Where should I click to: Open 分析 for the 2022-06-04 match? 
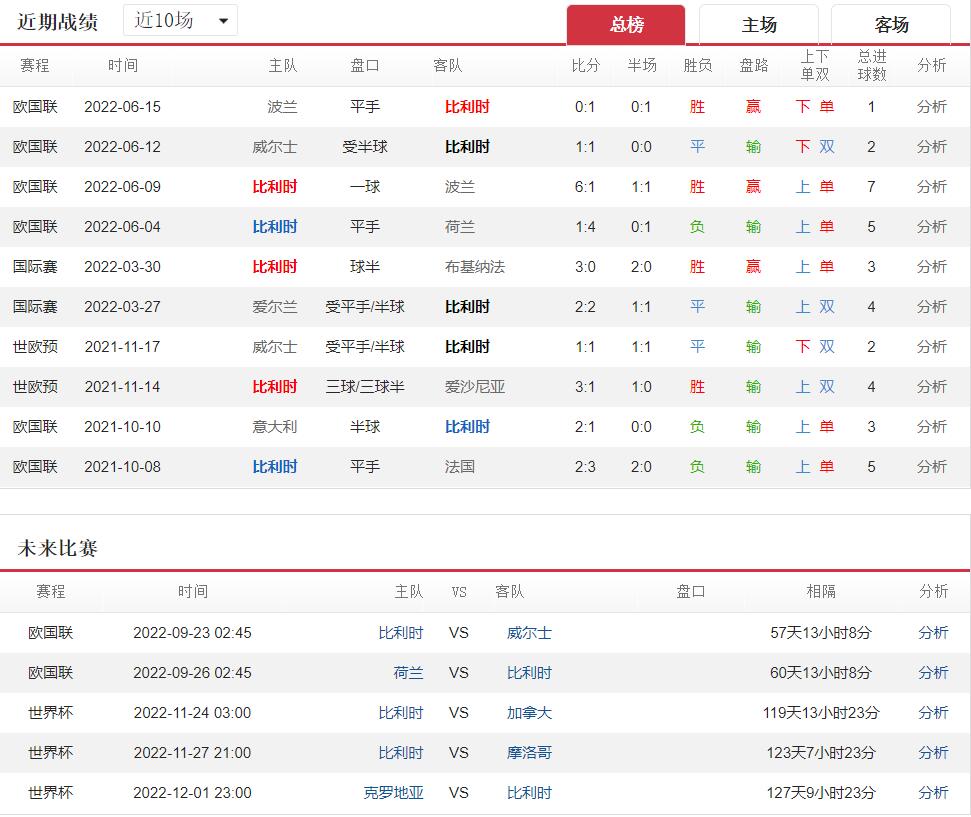click(931, 227)
